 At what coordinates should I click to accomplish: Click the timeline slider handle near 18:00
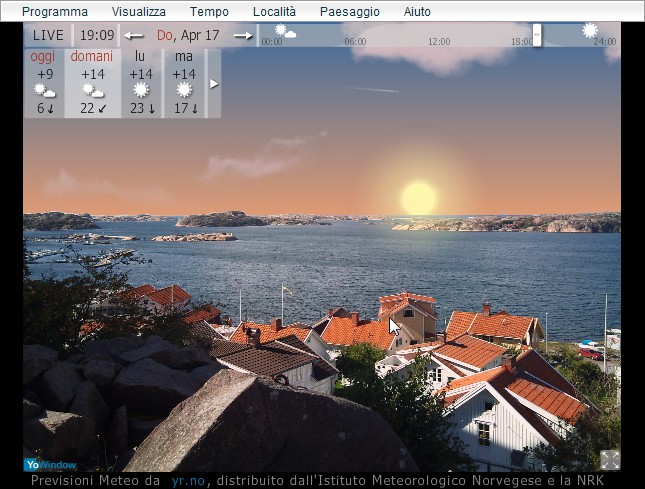[x=537, y=35]
